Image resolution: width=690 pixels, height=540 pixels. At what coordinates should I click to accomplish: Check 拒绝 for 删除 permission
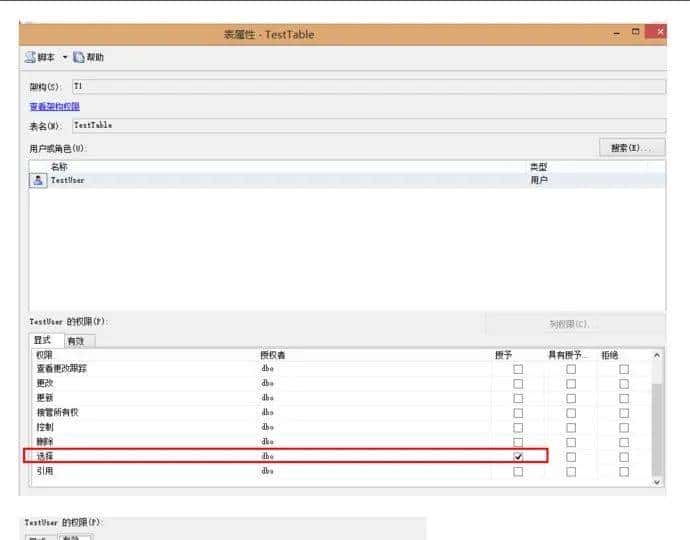tap(624, 442)
